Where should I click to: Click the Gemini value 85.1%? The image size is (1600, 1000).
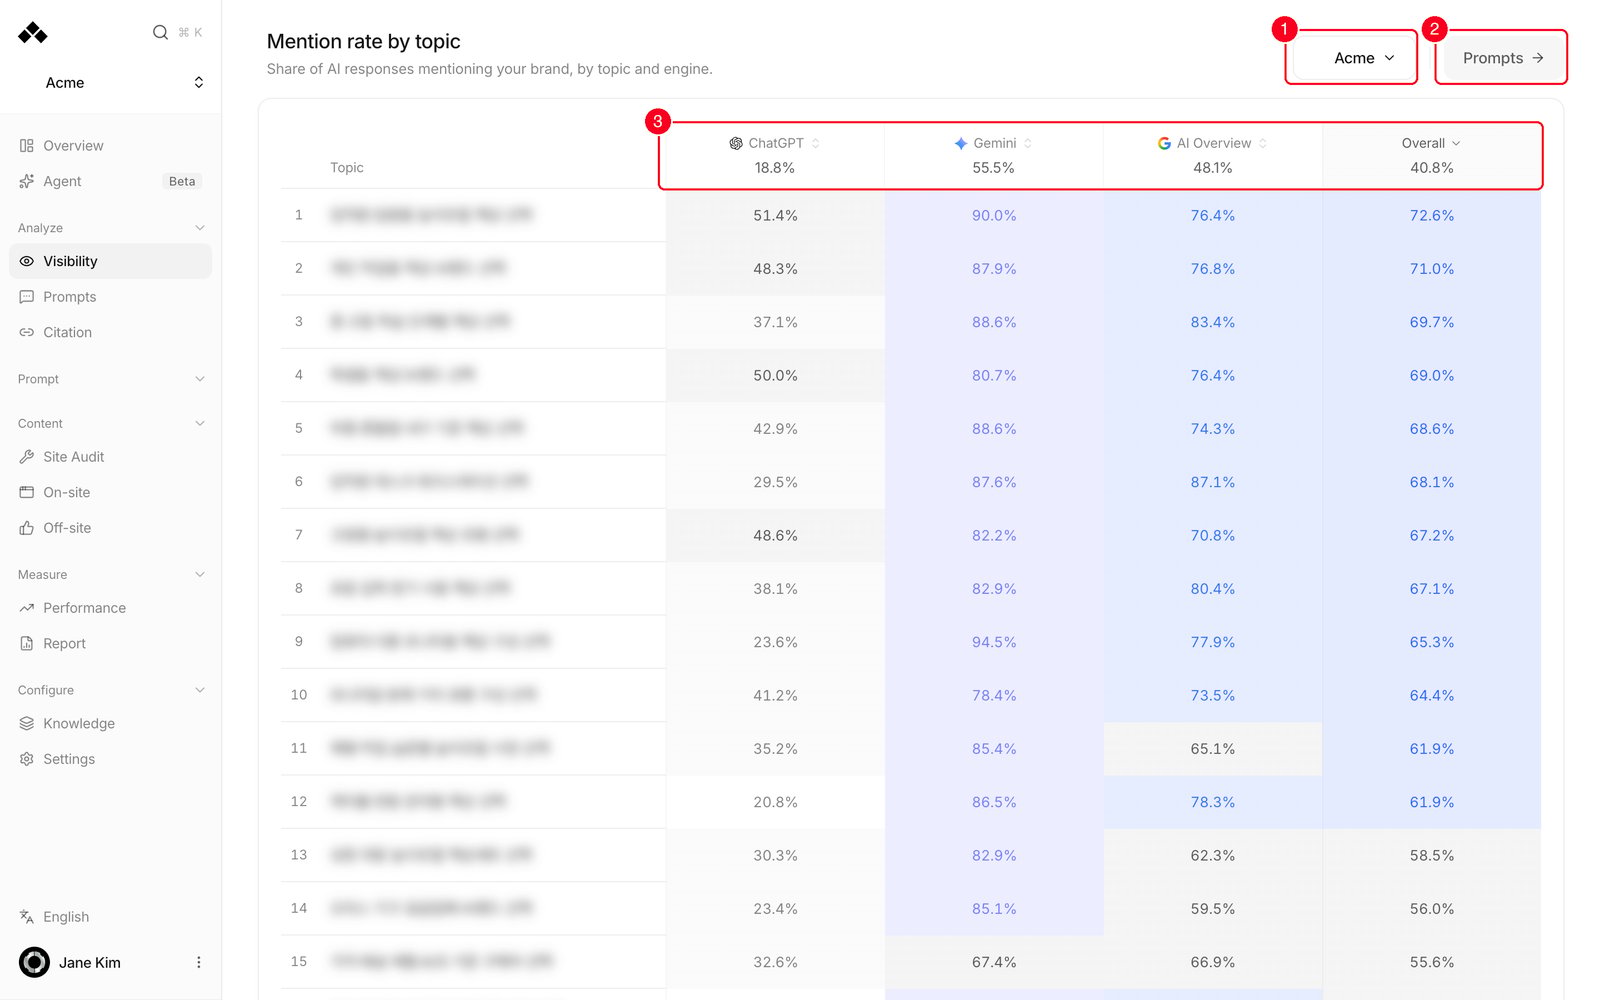994,909
